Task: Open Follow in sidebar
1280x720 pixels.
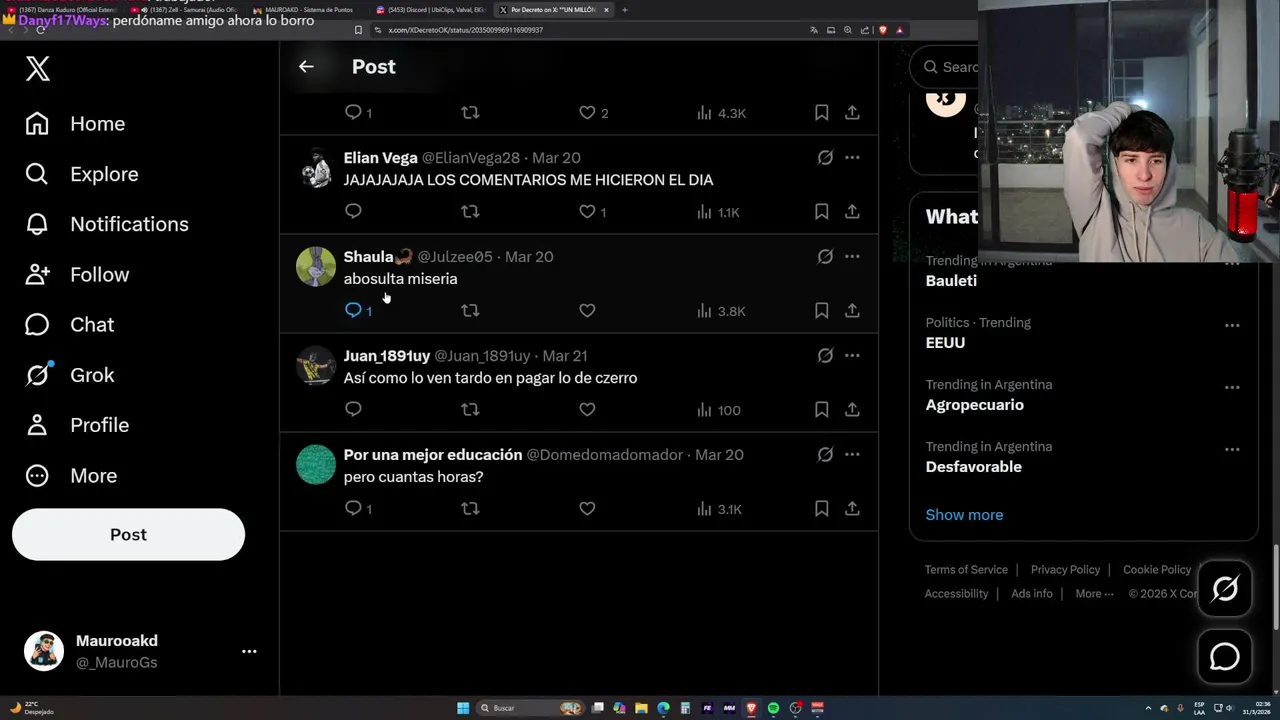Action: pos(77,274)
